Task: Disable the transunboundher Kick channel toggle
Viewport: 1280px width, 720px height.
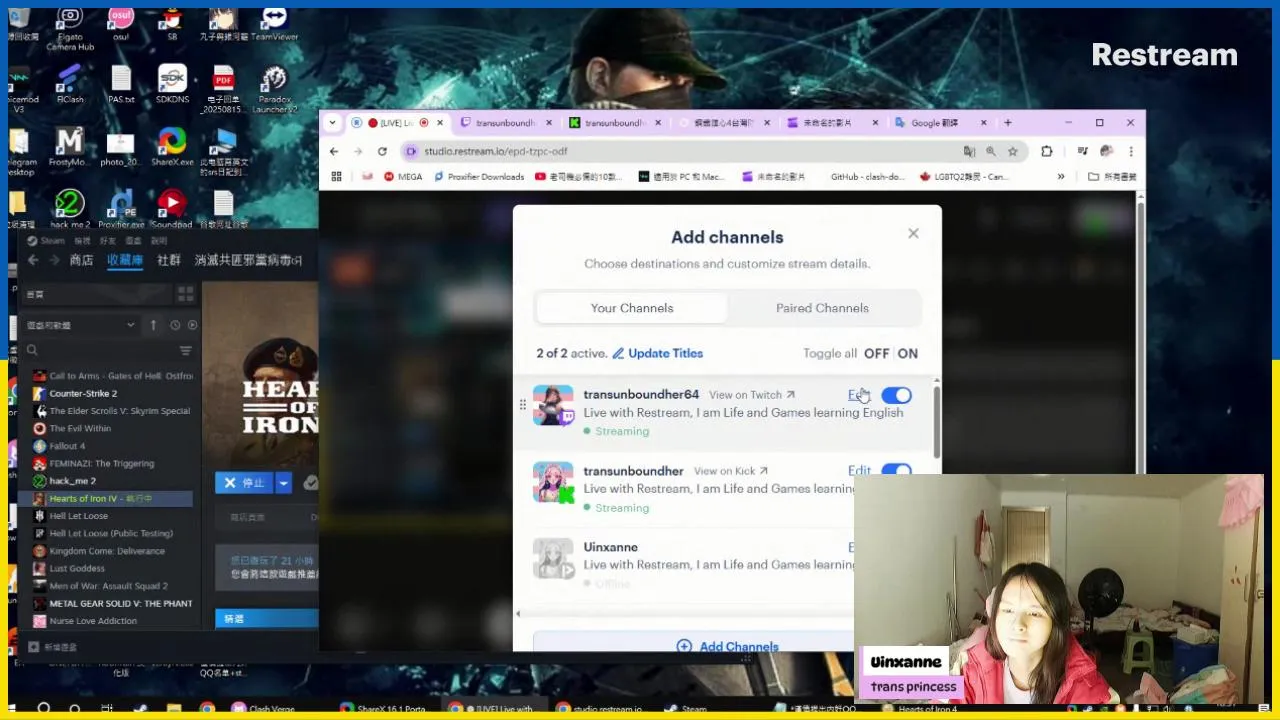Action: coord(896,470)
